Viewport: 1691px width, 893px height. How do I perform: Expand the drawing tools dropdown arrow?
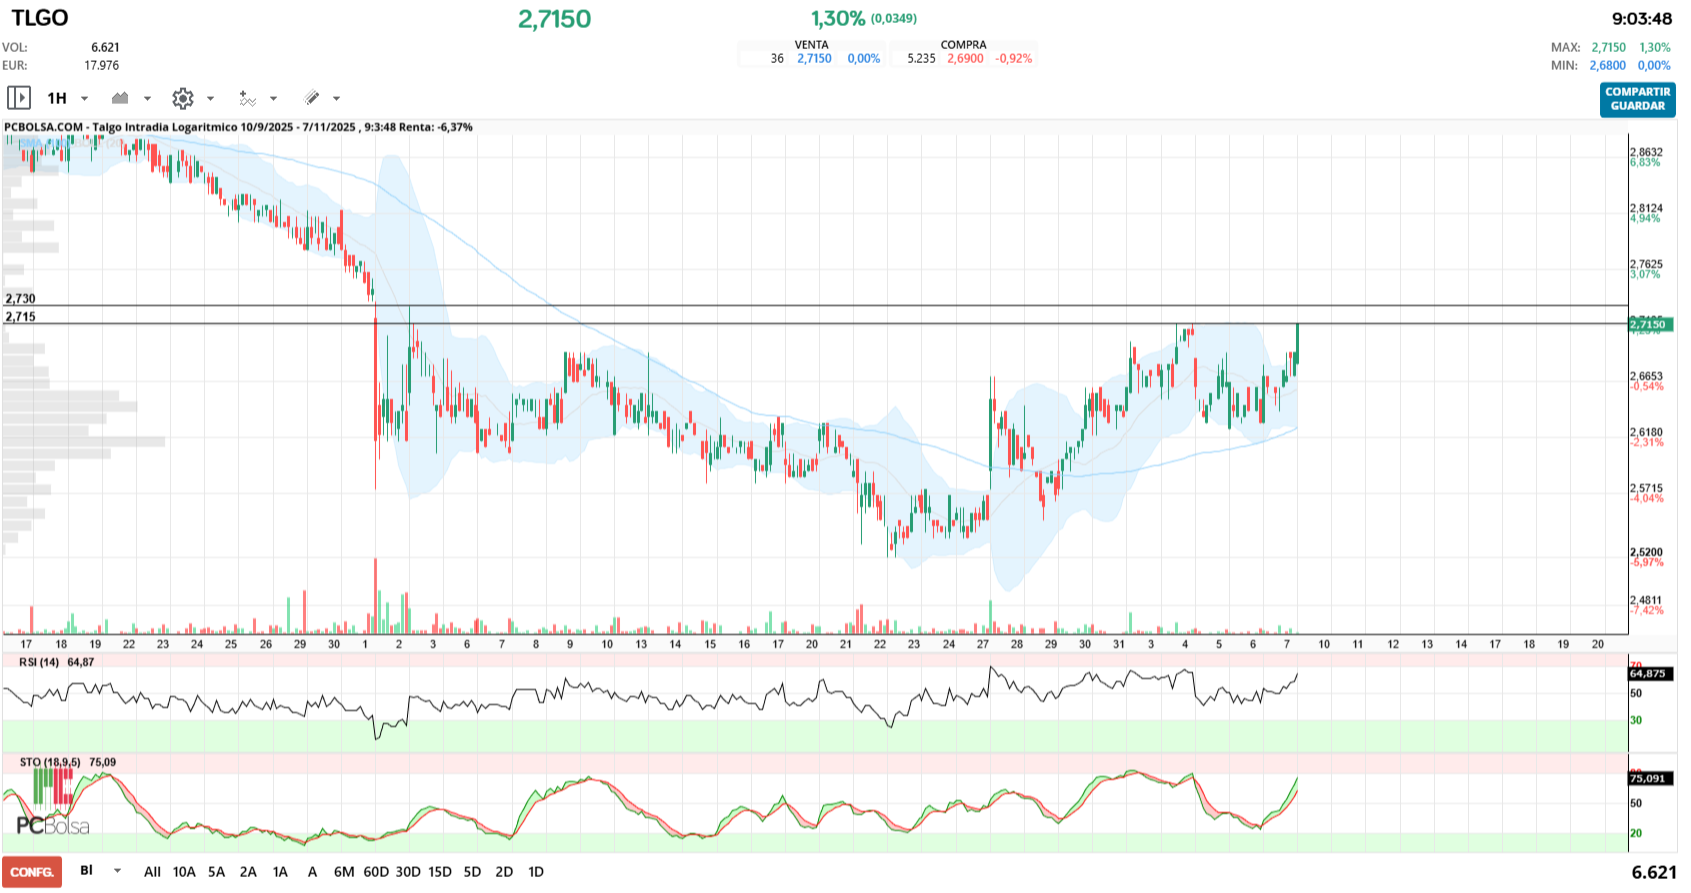point(337,99)
